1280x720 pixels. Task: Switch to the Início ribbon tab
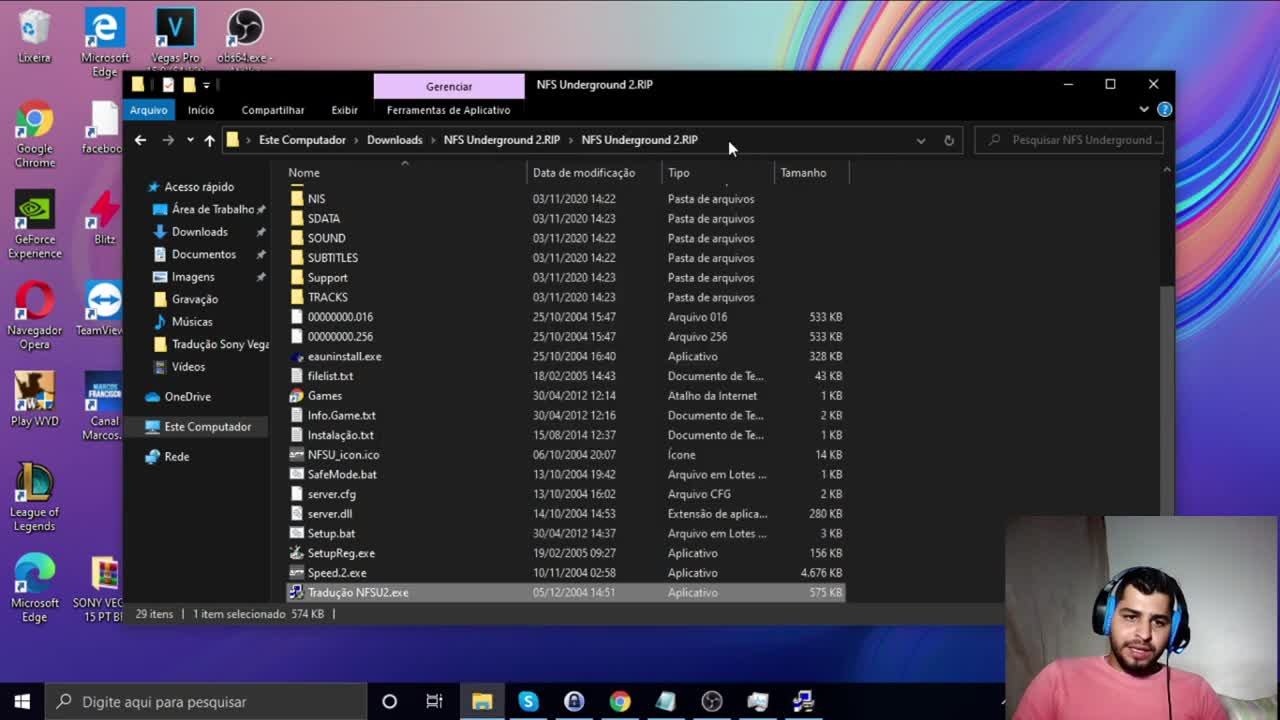coord(201,110)
